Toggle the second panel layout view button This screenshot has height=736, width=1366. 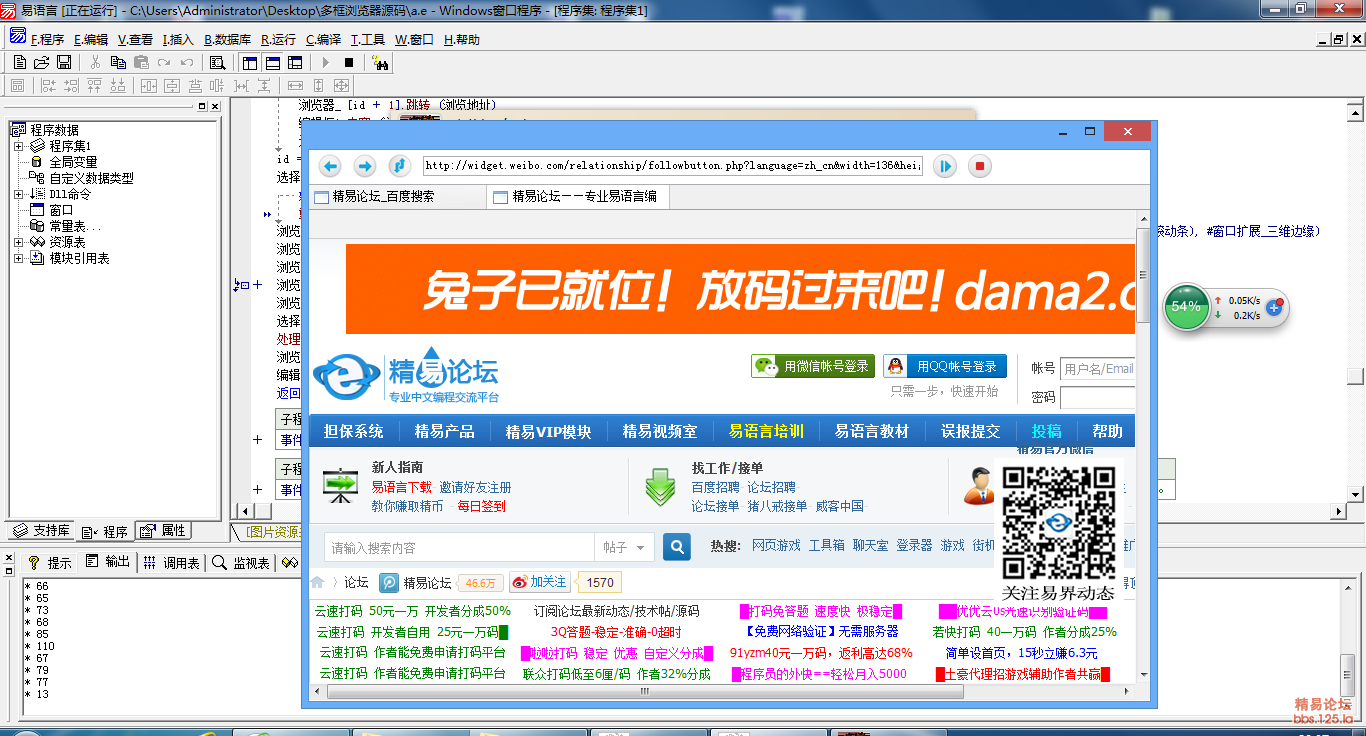pyautogui.click(x=271, y=62)
